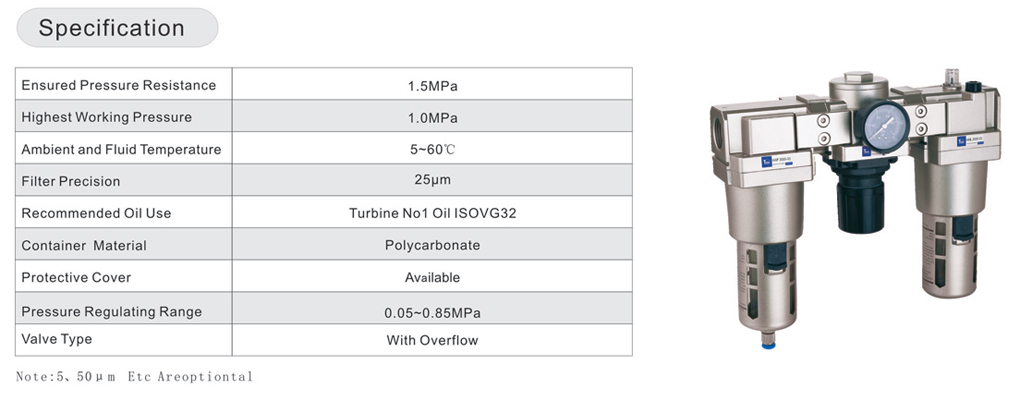Image resolution: width=1020 pixels, height=397 pixels.
Task: Click the 0.05~0.85MPa regulating range value
Action: pos(433,313)
